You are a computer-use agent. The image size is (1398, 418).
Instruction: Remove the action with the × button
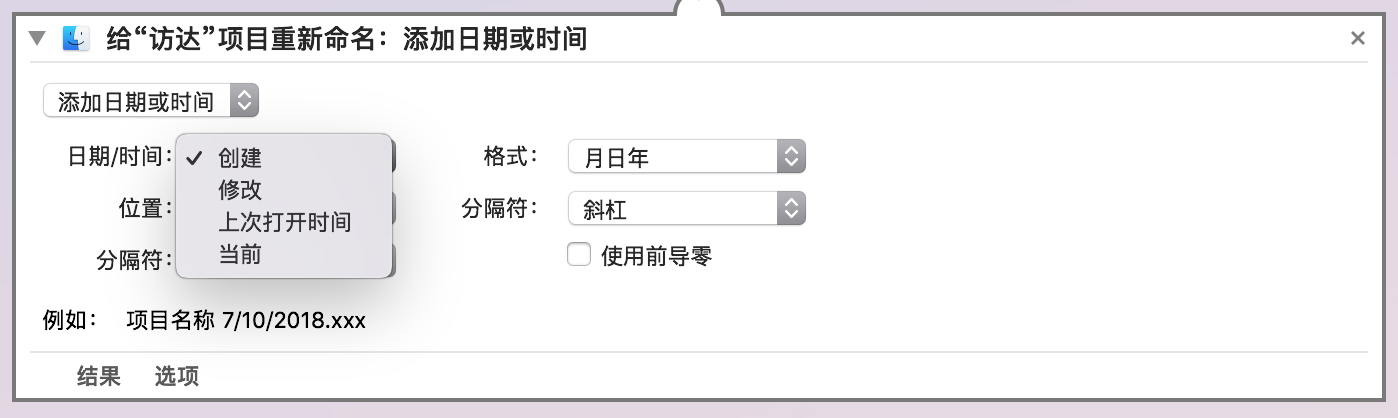[1357, 39]
